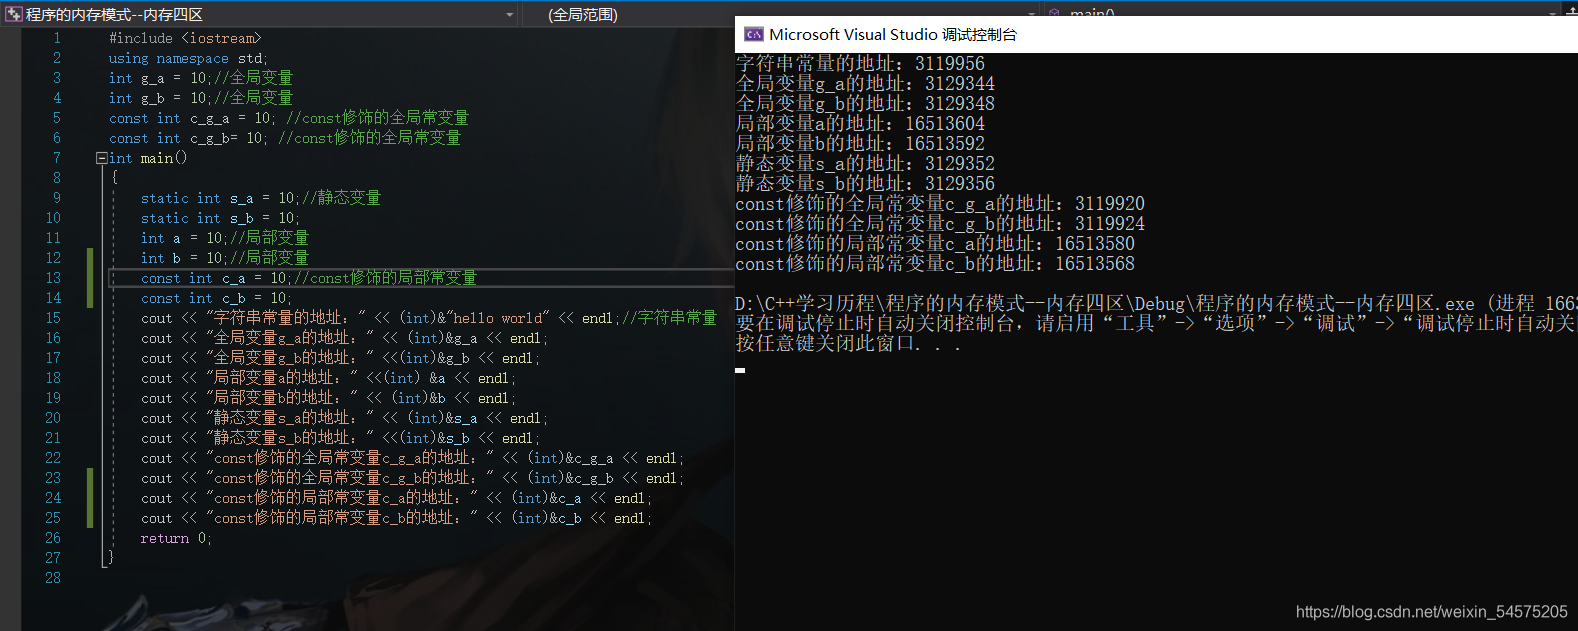Viewport: 1578px width, 631px height.
Task: Click the Microsoft Visual Studio 调试控制台 title bar
Action: (x=1156, y=34)
